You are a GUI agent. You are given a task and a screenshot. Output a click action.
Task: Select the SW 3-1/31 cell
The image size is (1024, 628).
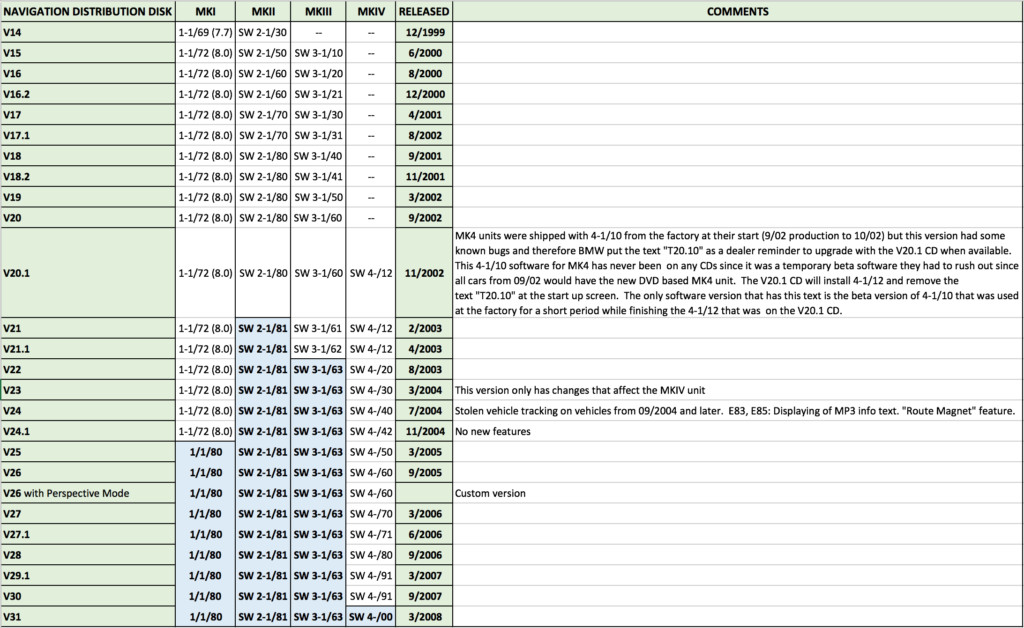click(x=318, y=135)
